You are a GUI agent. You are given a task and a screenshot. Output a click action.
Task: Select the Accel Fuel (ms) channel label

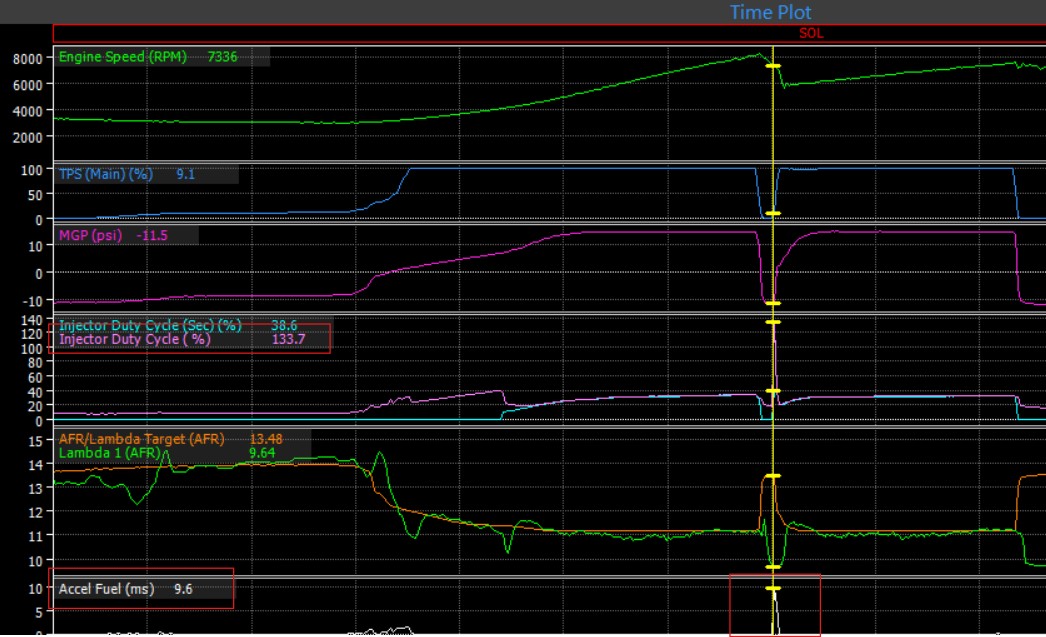(x=106, y=589)
